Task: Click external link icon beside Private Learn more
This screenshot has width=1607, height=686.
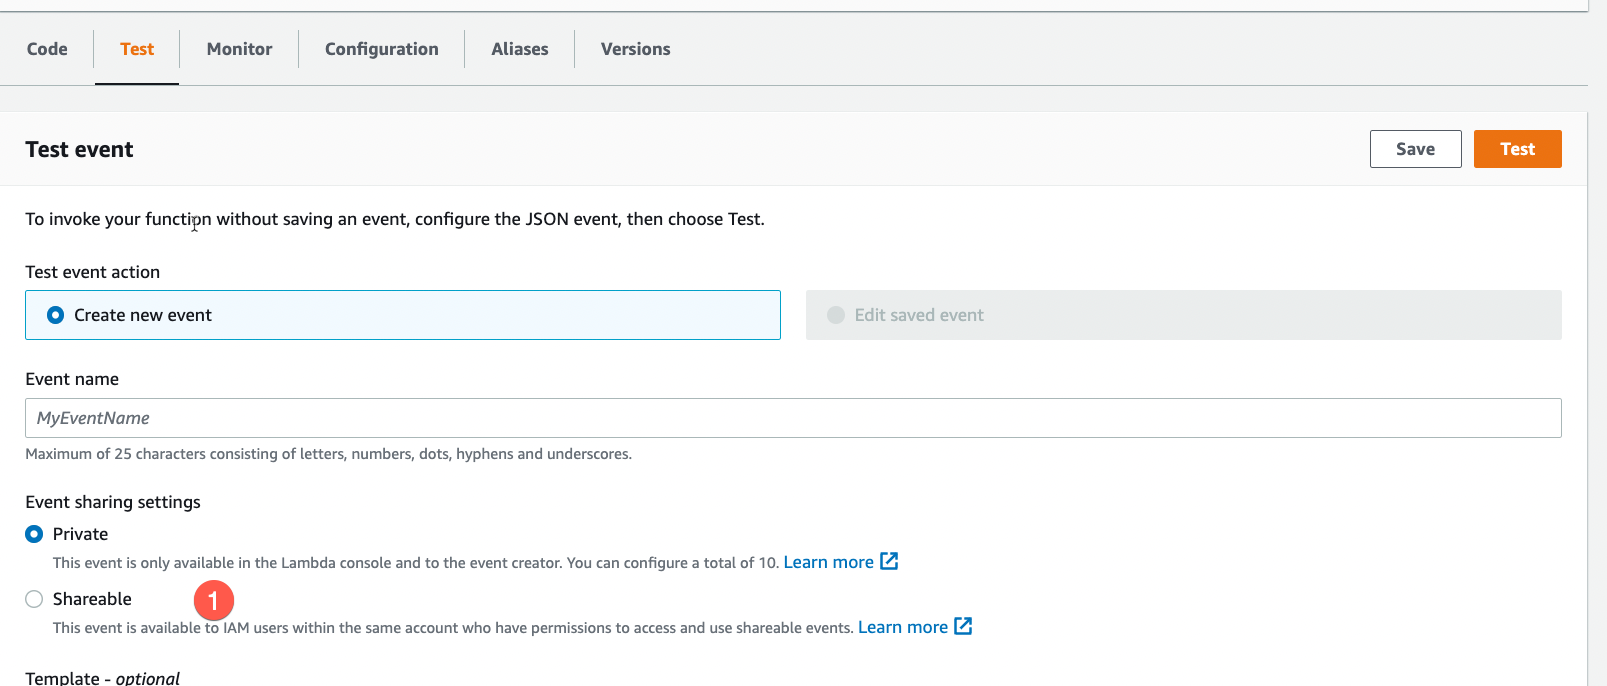Action: point(889,561)
